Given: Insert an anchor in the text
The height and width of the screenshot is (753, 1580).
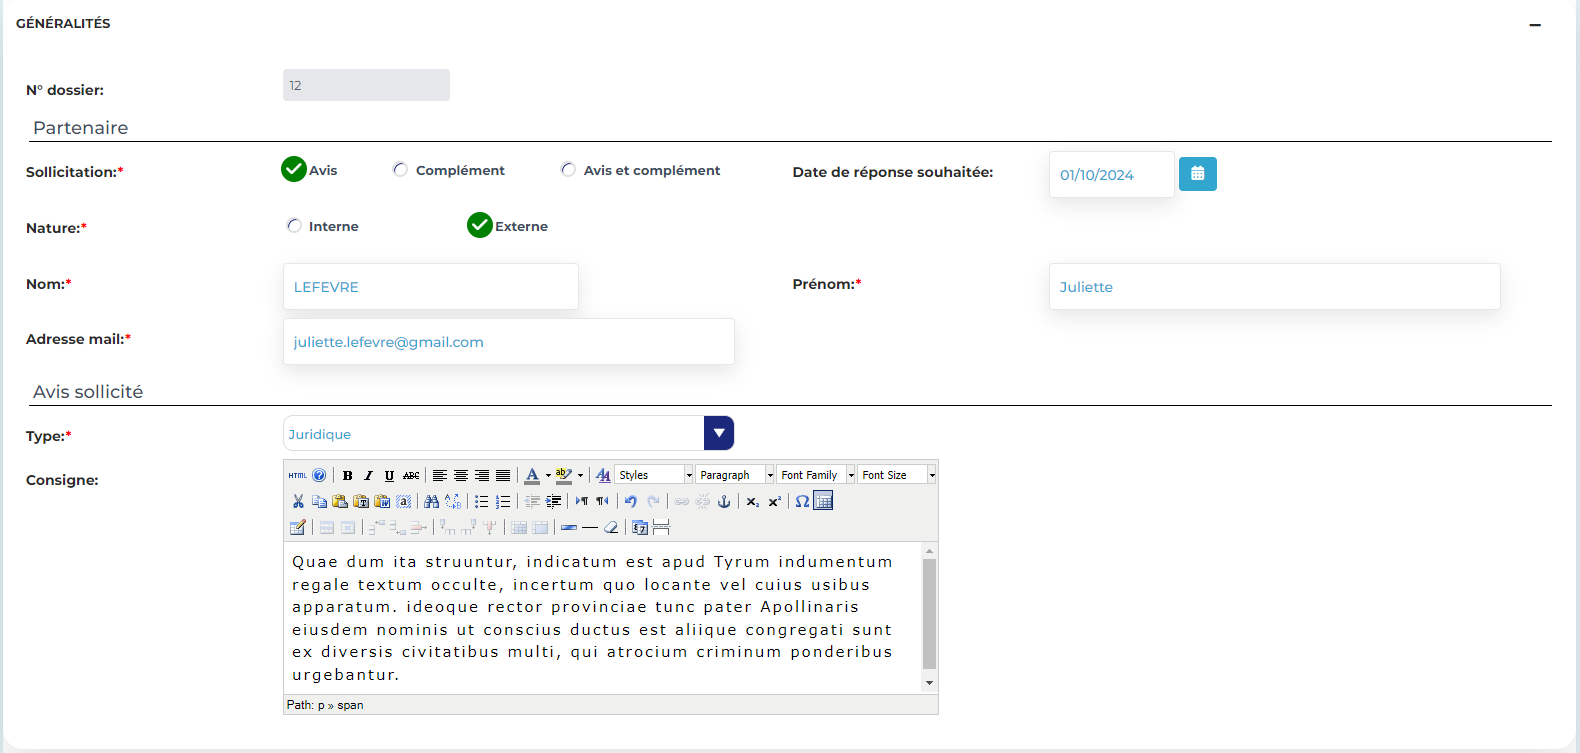Looking at the screenshot, I should 724,502.
